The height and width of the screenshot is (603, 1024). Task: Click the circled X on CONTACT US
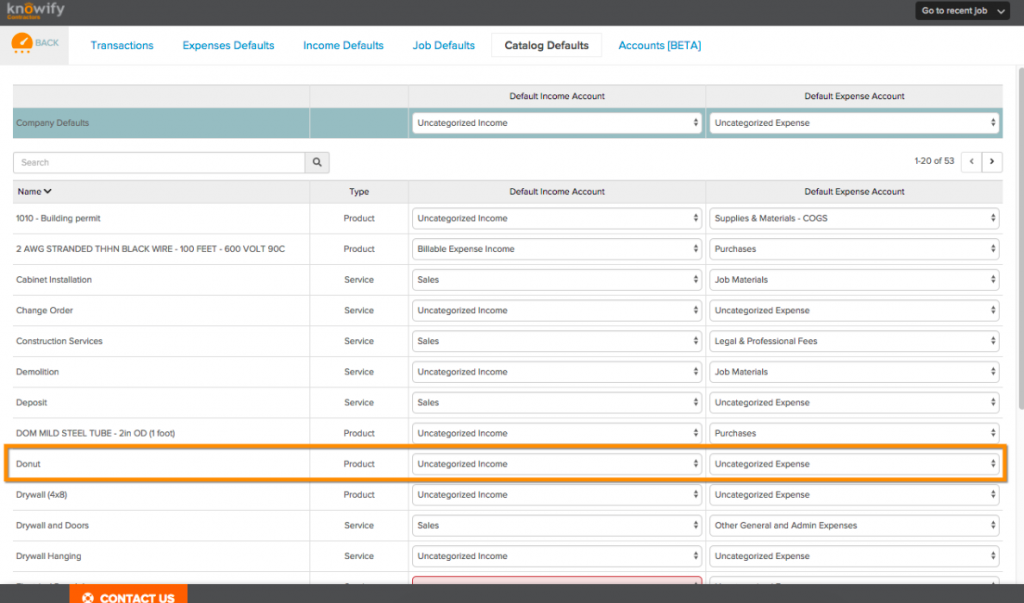coord(88,596)
